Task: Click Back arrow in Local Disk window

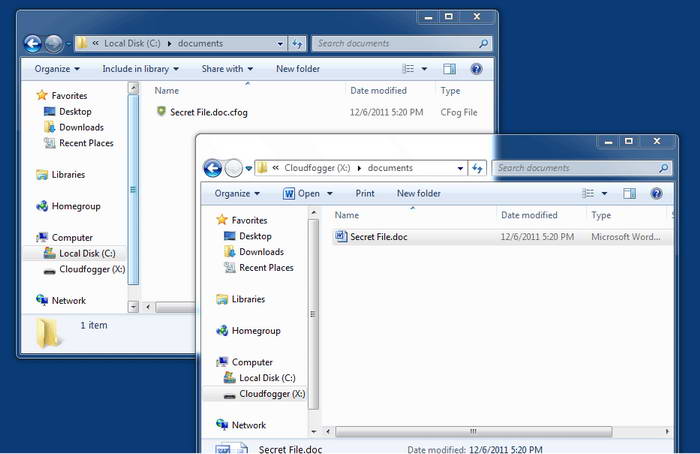Action: 32,44
